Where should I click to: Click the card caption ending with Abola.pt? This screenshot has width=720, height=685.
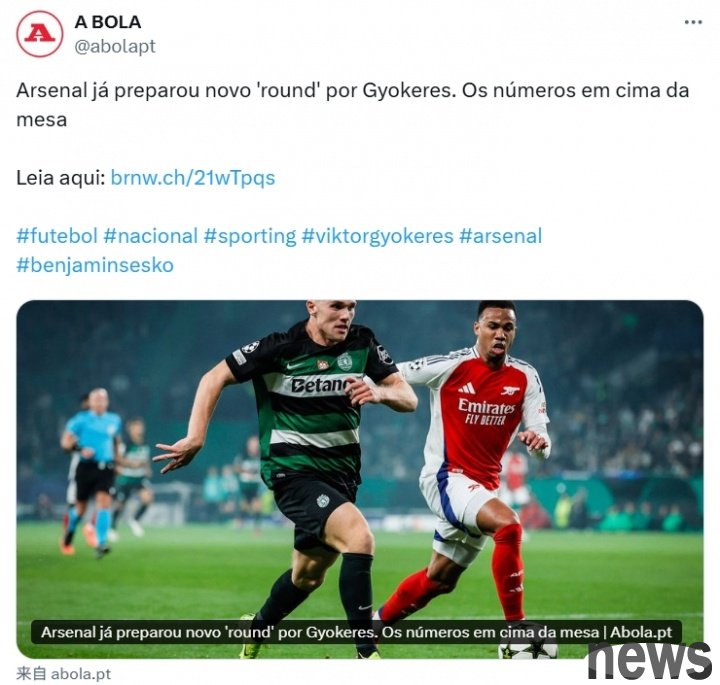click(356, 632)
